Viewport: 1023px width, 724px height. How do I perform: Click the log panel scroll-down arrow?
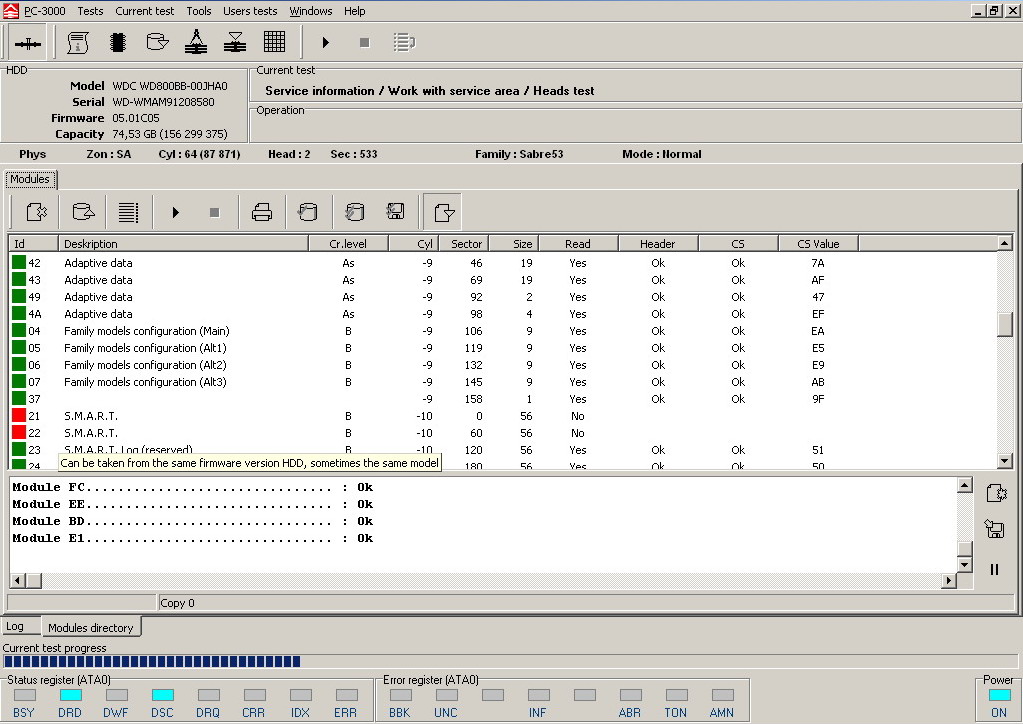point(965,564)
